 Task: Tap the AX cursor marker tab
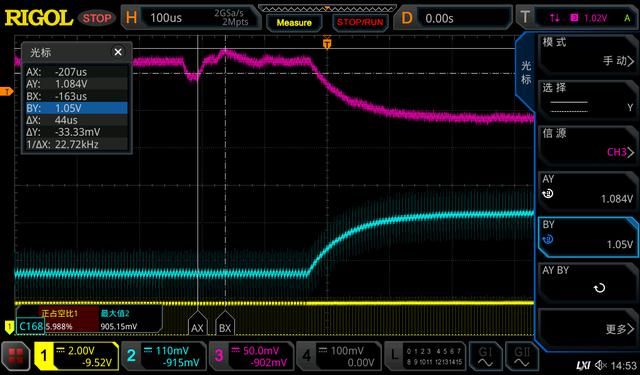pos(197,324)
